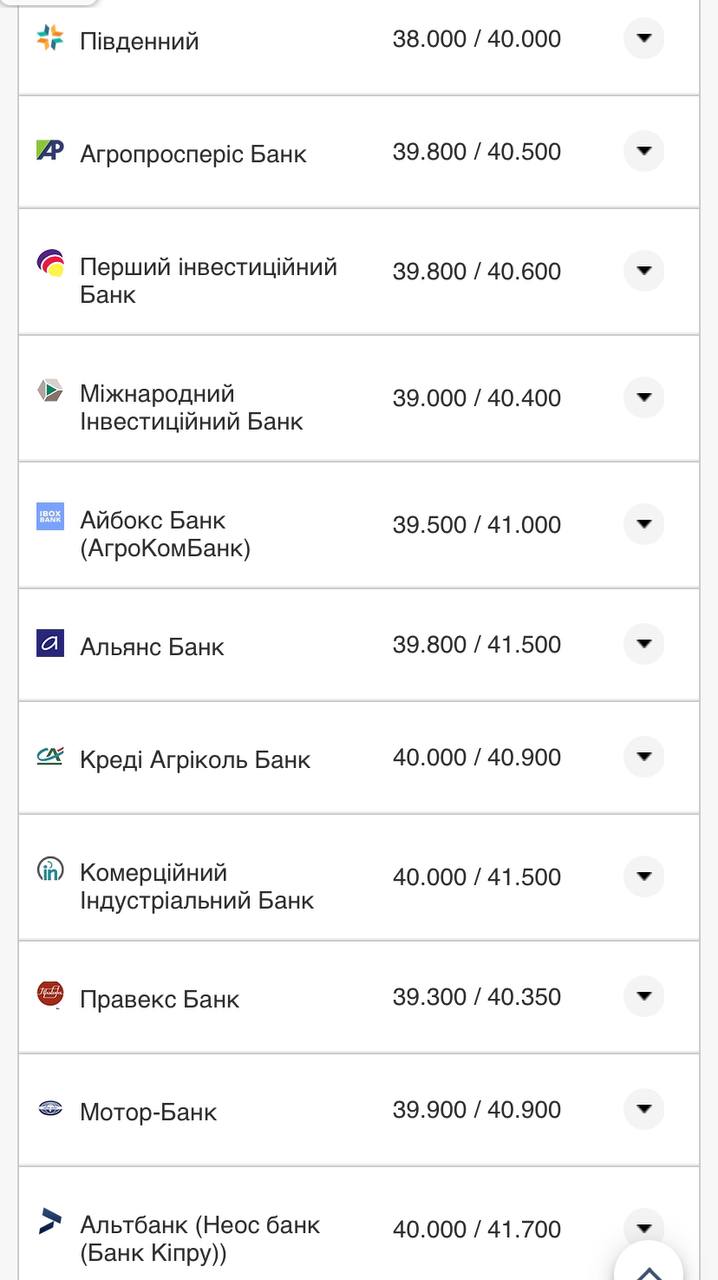Image resolution: width=718 pixels, height=1280 pixels.
Task: Click Міжнародний Інвестиційний Банк rate 39.000 / 40.400
Action: tap(476, 398)
